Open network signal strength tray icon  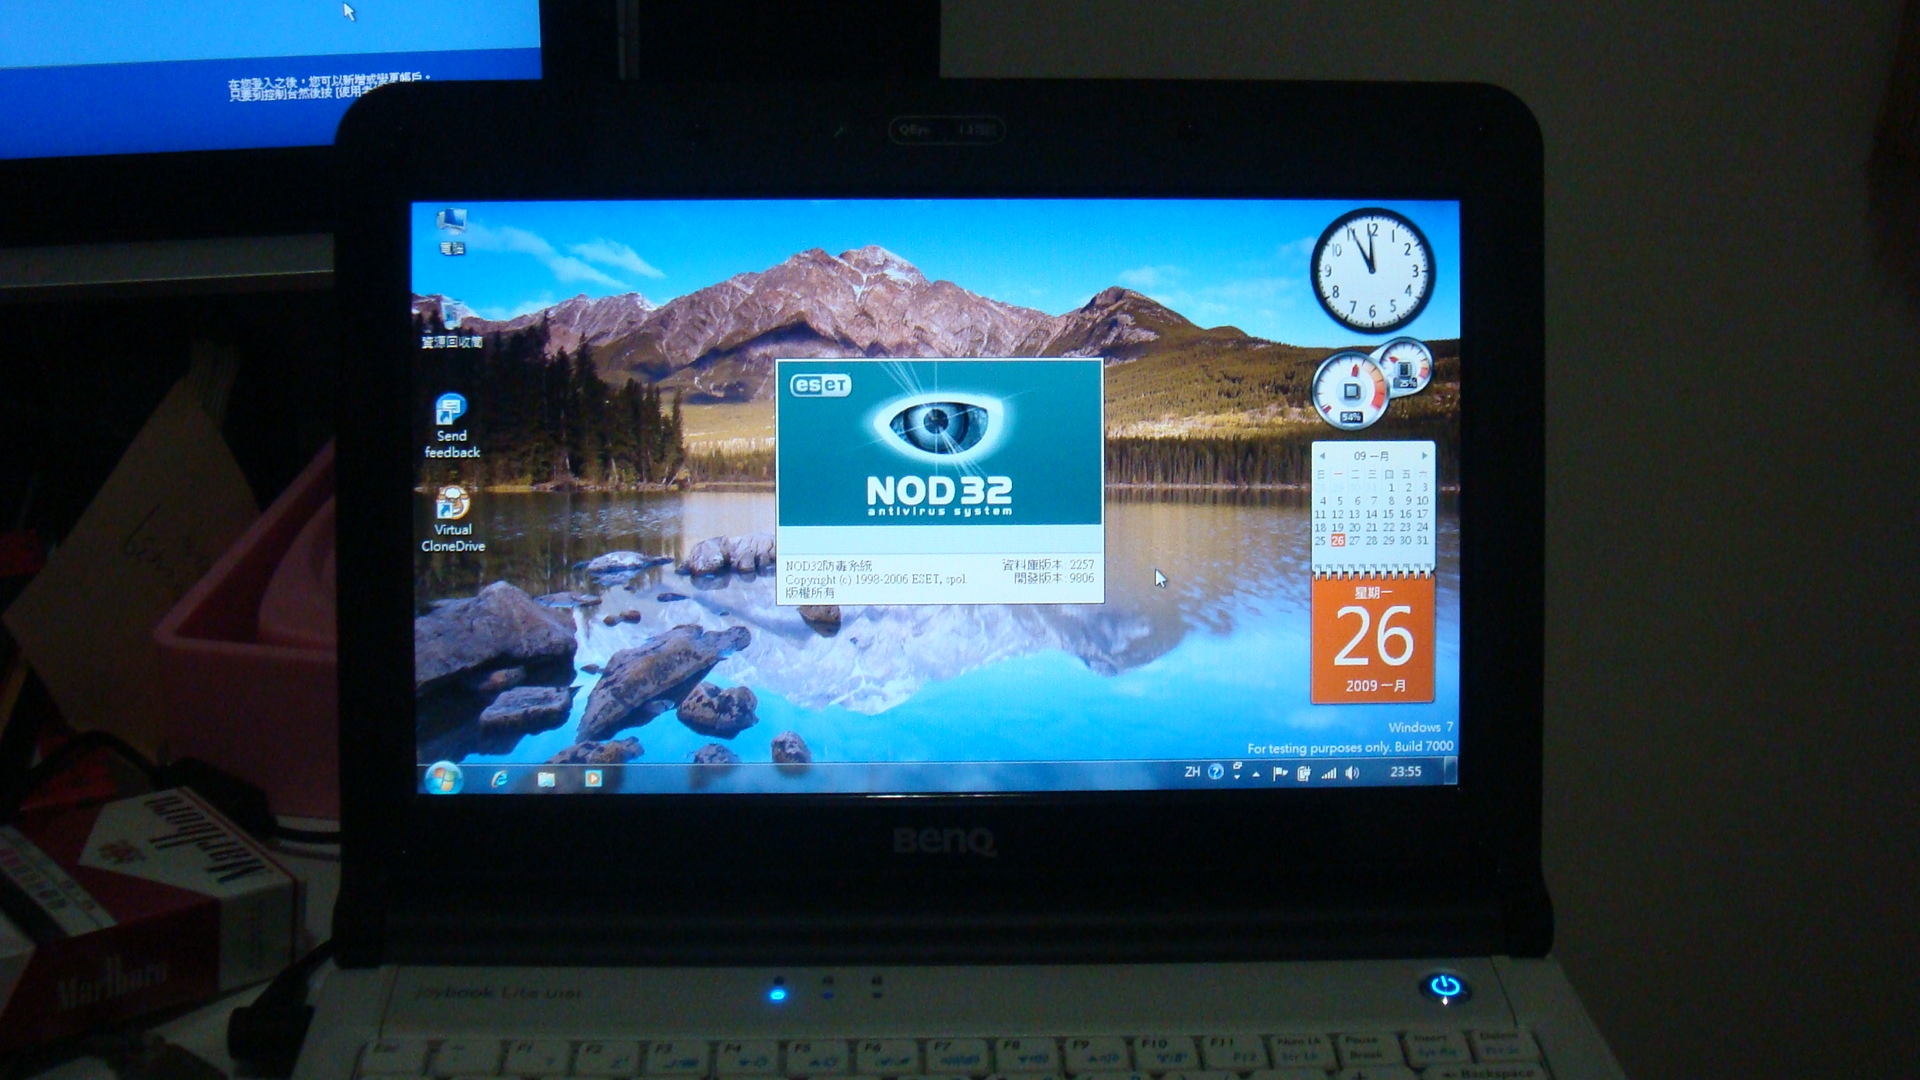click(1328, 773)
